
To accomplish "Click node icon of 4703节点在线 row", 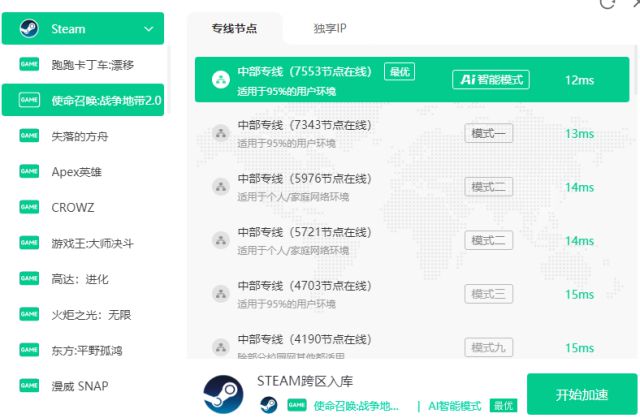I will tap(221, 293).
